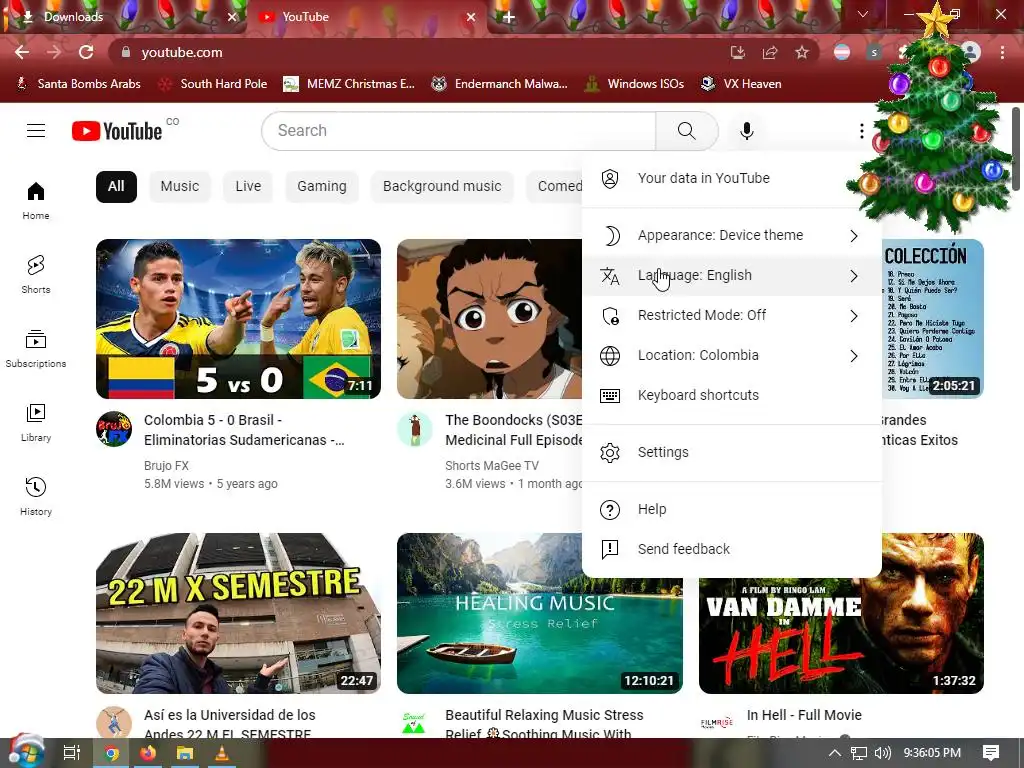Select Your data in YouTube
Image resolution: width=1024 pixels, height=768 pixels.
(731, 178)
